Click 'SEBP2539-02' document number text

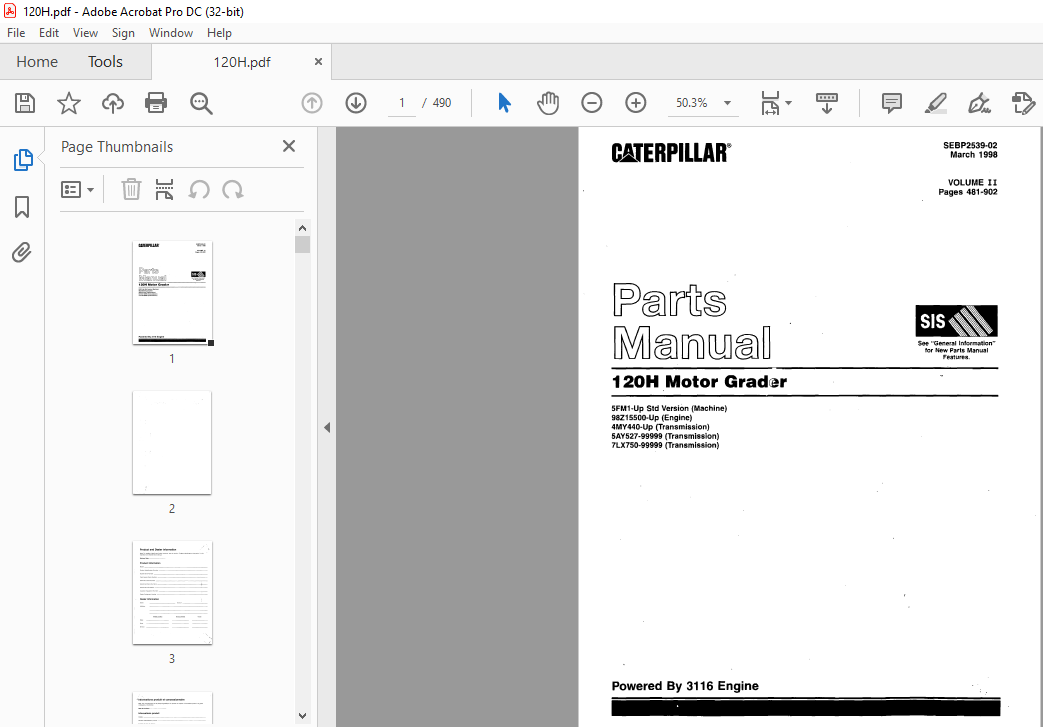point(970,145)
